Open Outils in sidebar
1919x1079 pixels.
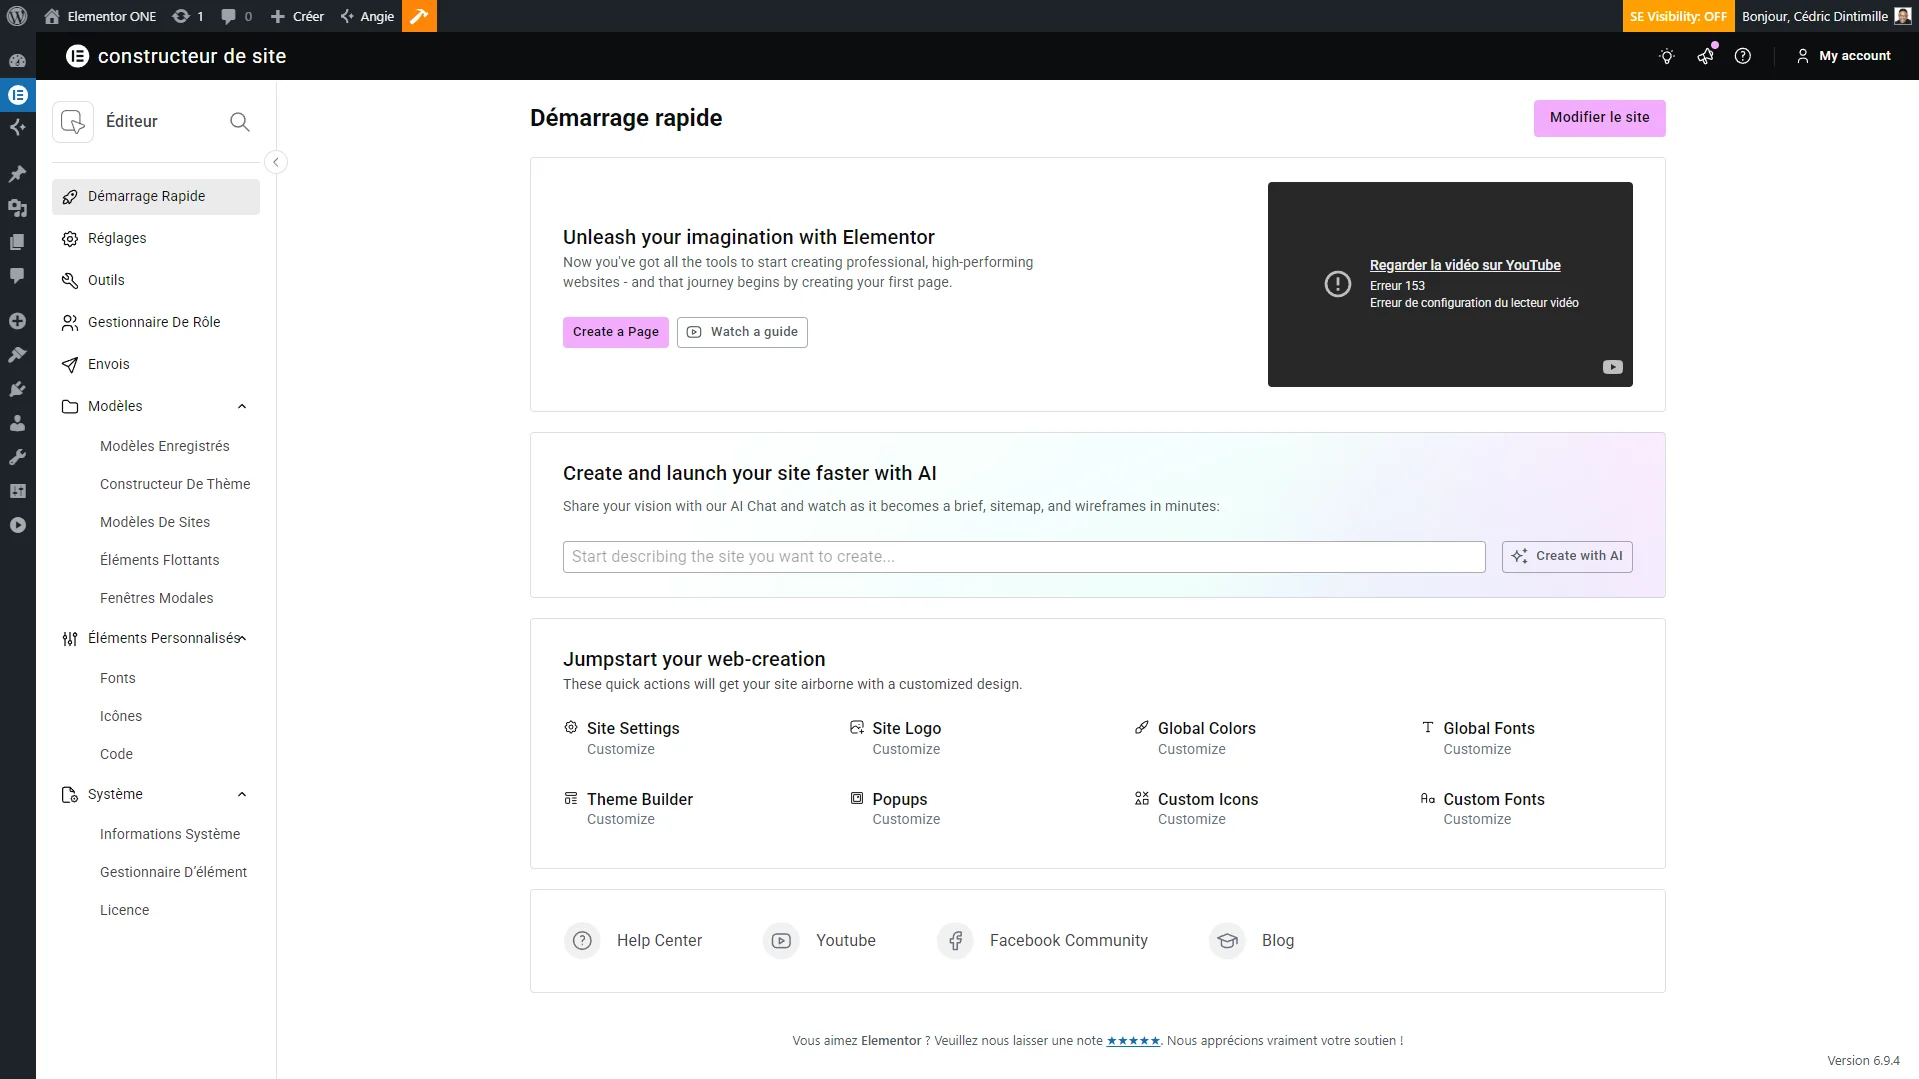[x=156, y=281]
